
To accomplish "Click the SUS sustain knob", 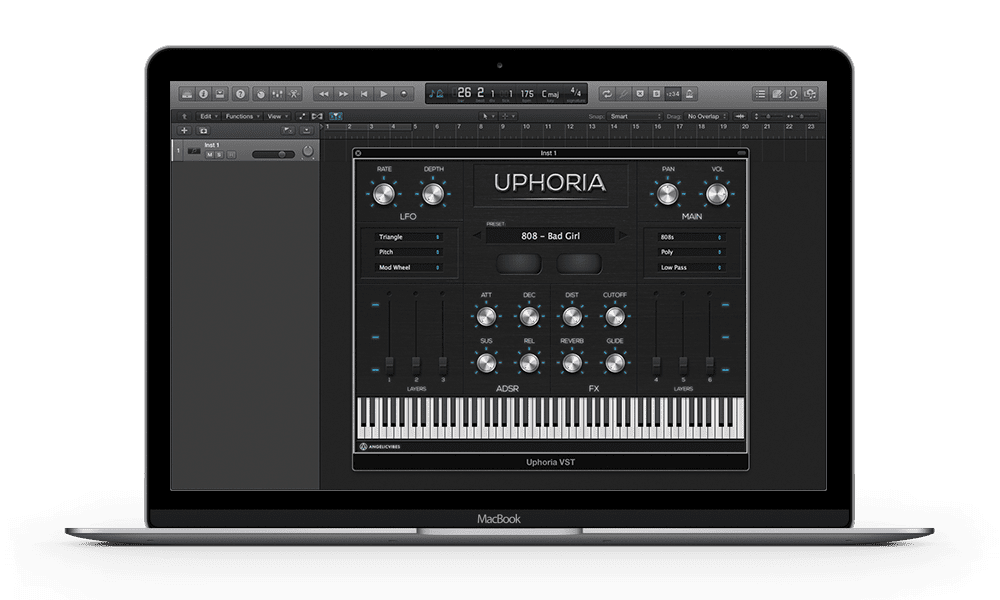I will point(486,363).
